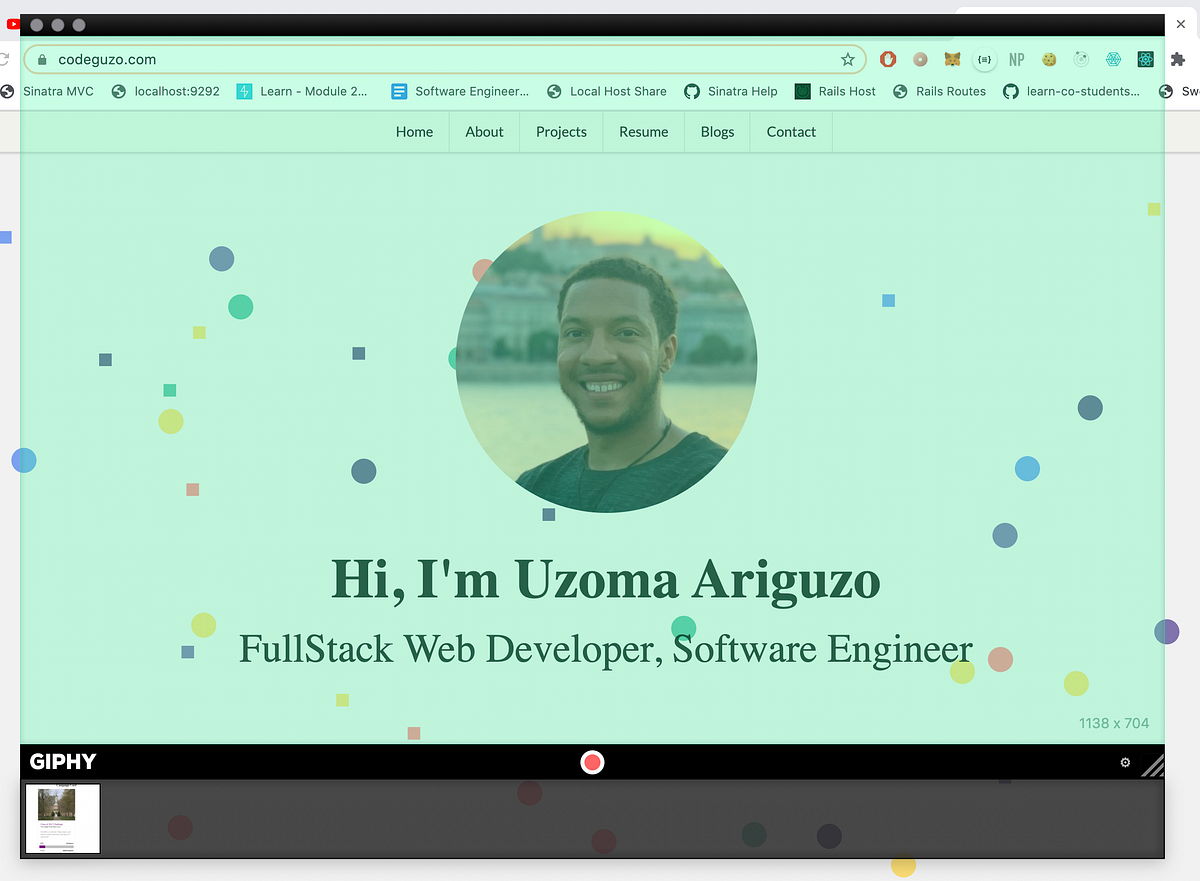Open GIPHY Capture settings gear
The image size is (1200, 881).
pyautogui.click(x=1124, y=762)
